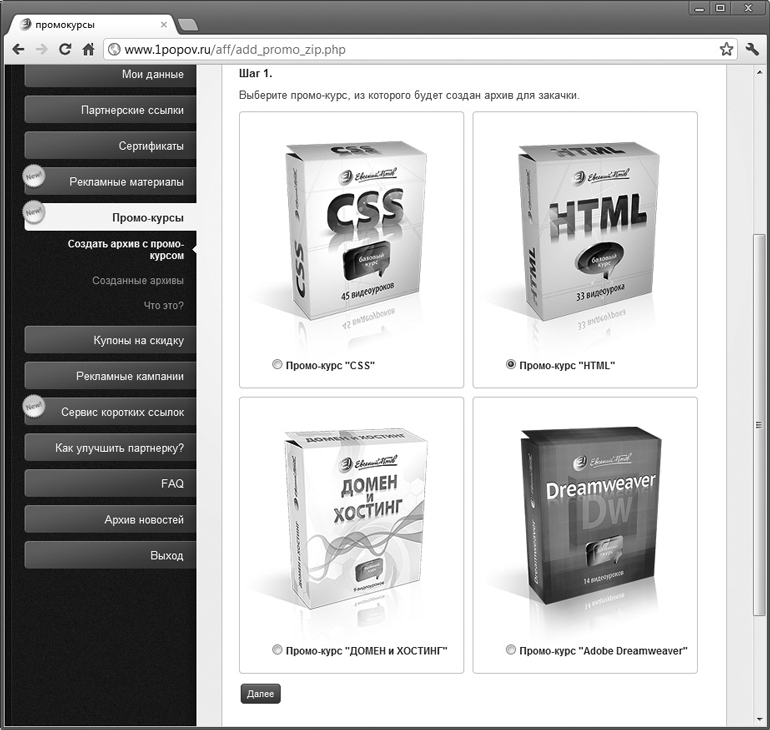Open the browser home page icon
Viewport: 770px width, 730px height.
pos(88,49)
